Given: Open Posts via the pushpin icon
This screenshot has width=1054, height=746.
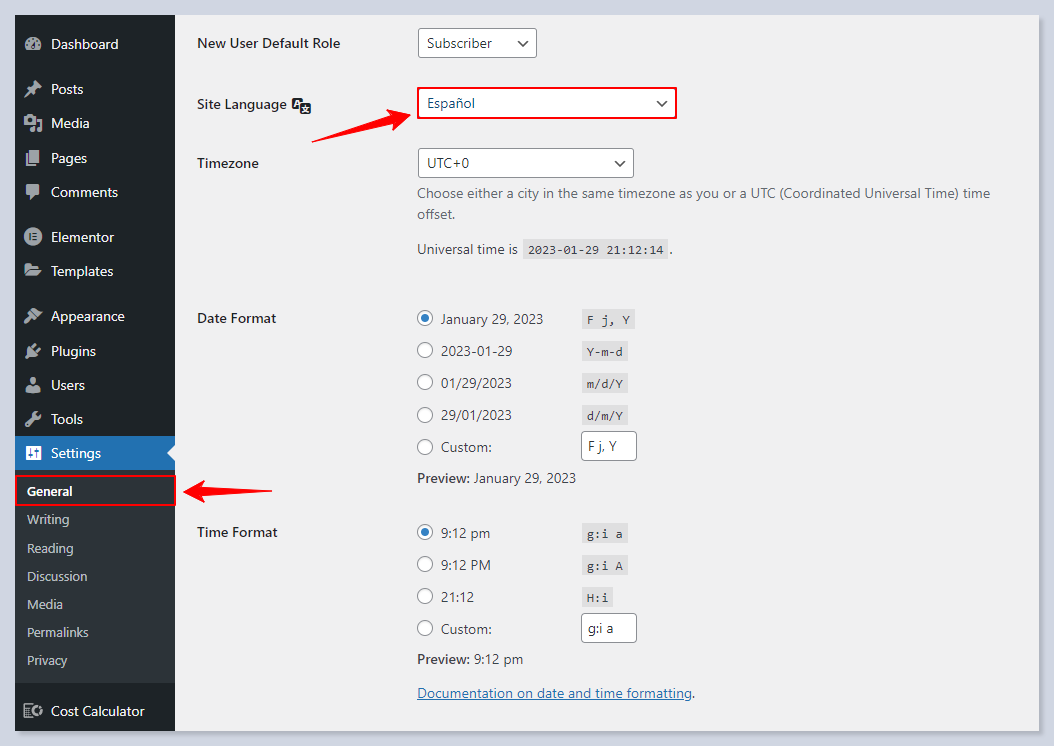Looking at the screenshot, I should (x=33, y=89).
